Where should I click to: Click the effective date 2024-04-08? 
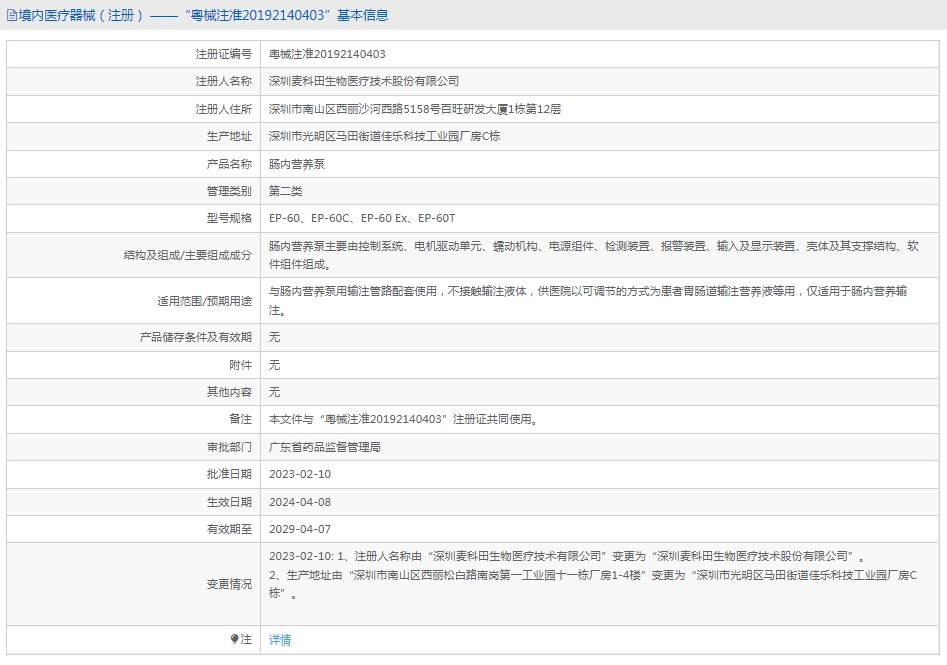(x=300, y=503)
